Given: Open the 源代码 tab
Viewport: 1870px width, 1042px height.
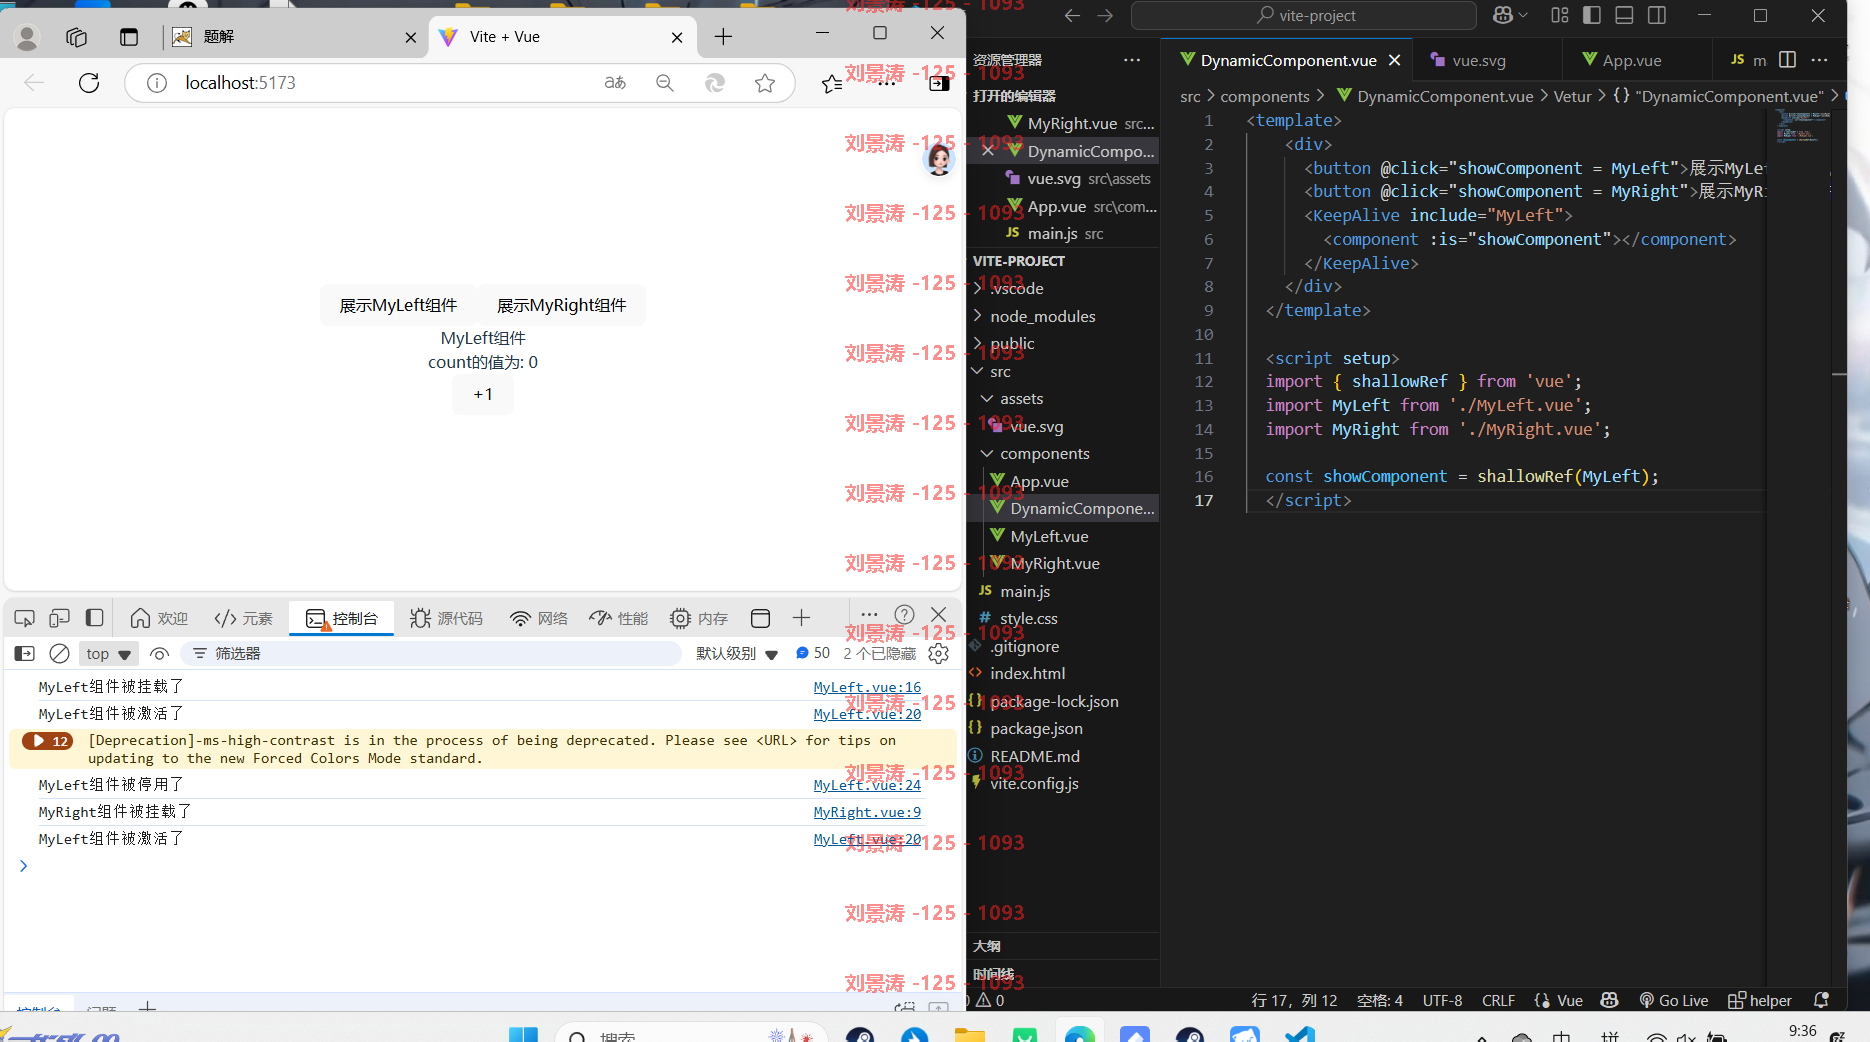Looking at the screenshot, I should point(446,619).
